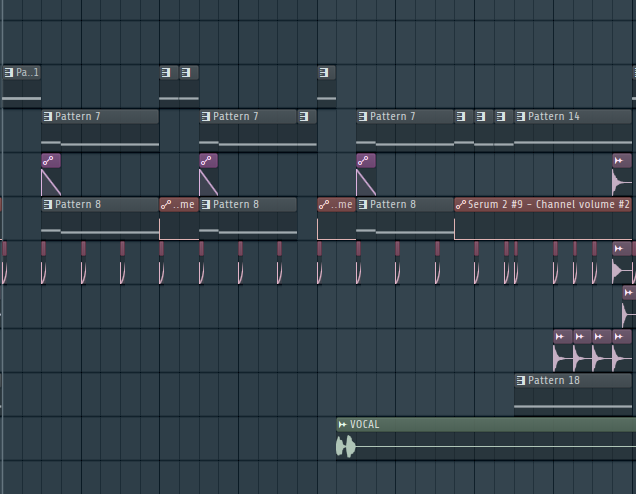Select the first '..me' automation clip
The image size is (636, 494).
click(x=179, y=205)
